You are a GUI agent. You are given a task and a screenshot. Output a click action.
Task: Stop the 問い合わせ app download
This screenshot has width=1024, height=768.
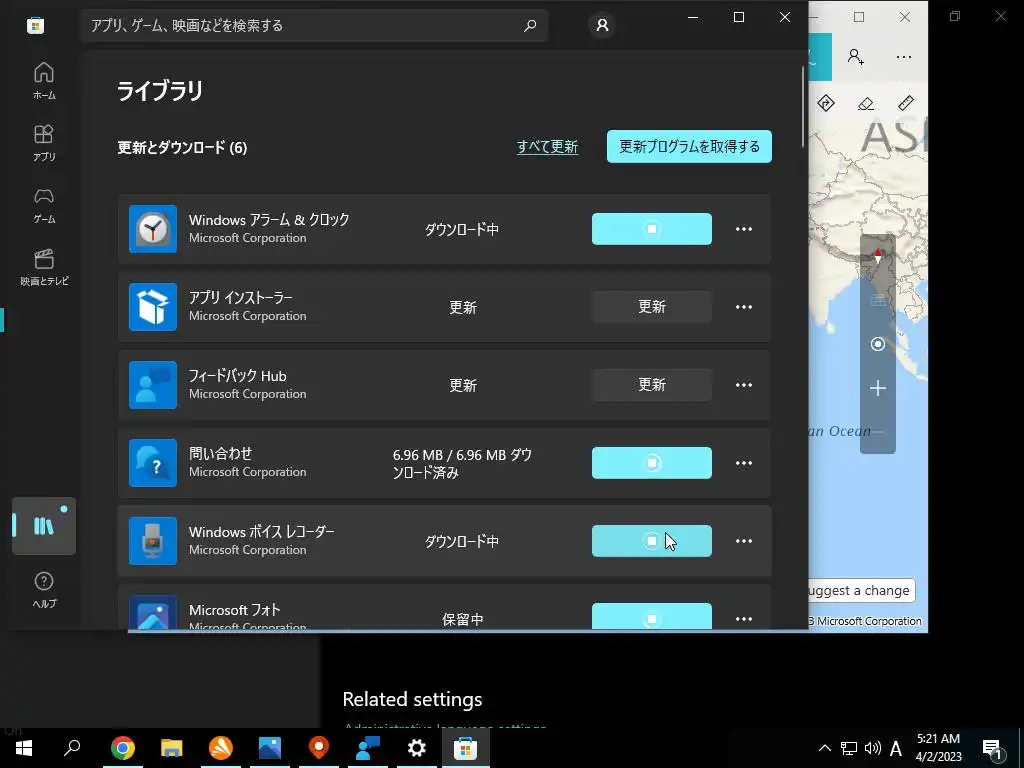(652, 463)
